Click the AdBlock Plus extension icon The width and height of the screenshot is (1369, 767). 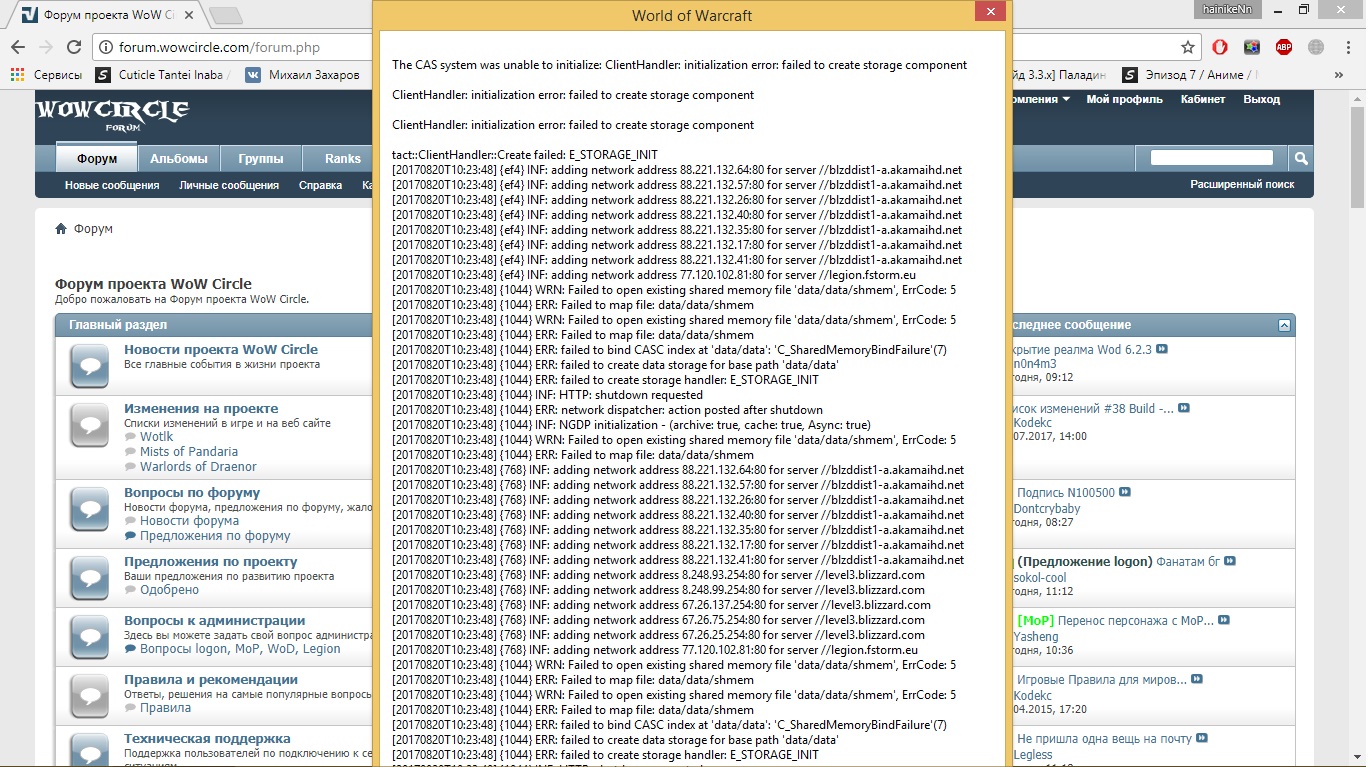coord(1283,47)
